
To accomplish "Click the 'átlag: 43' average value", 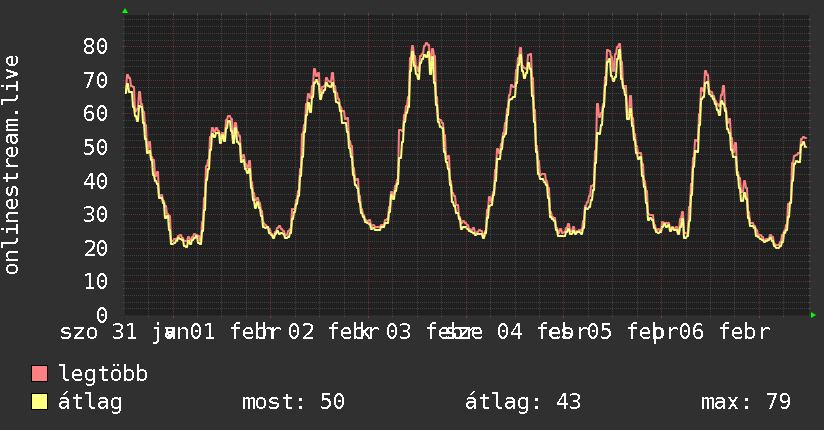I will pyautogui.click(x=523, y=402).
